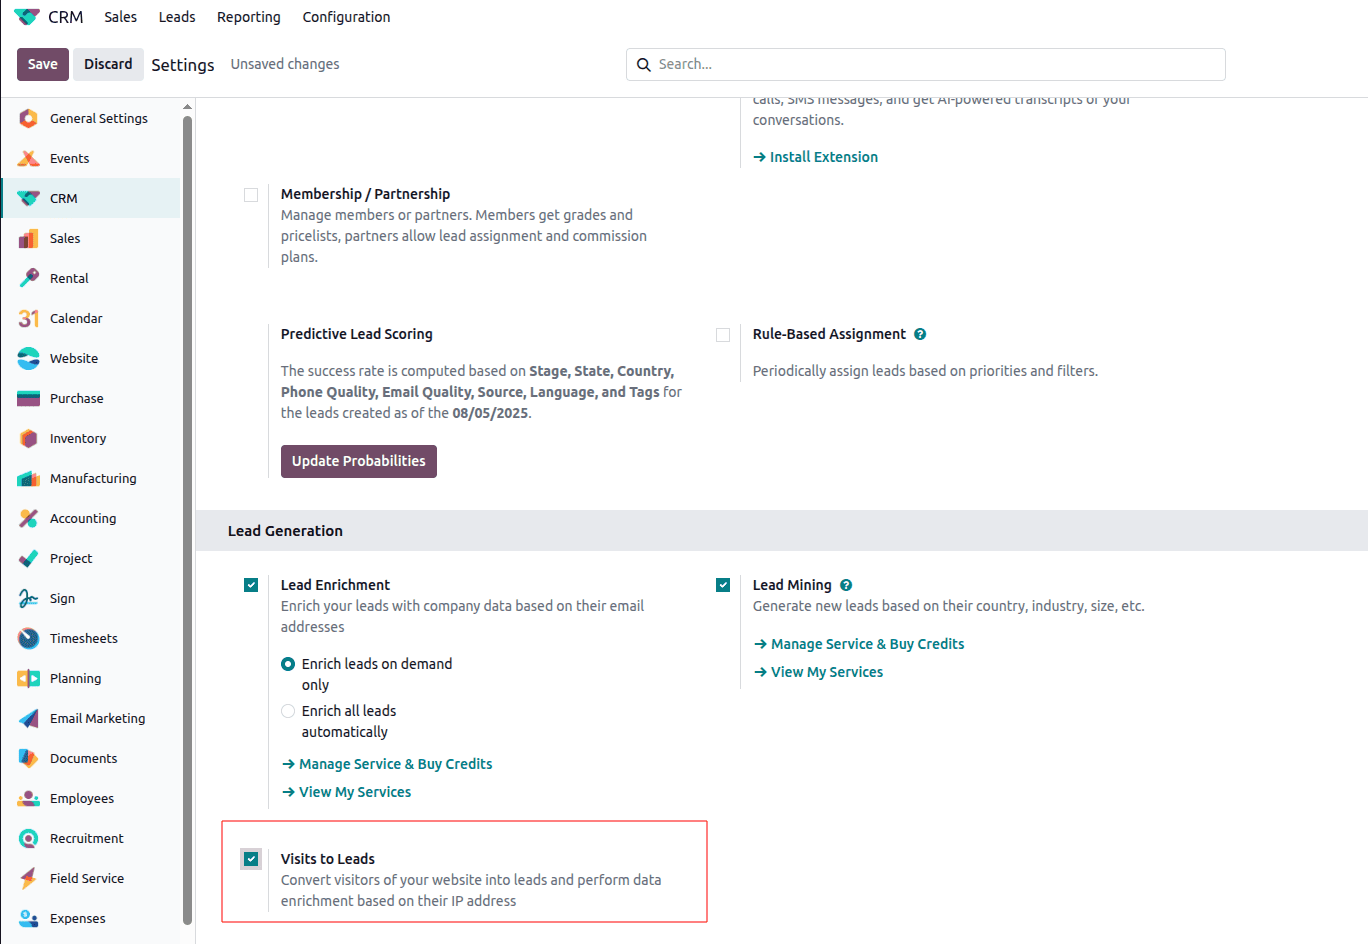
Task: Click the Update Probabilities button
Action: [358, 461]
